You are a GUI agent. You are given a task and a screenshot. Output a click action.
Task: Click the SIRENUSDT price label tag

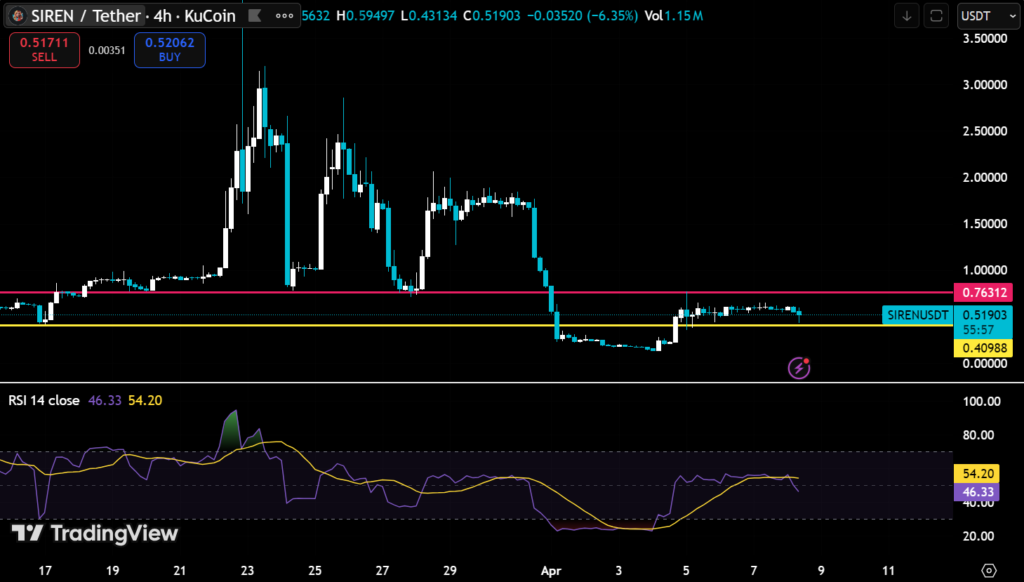tap(916, 315)
